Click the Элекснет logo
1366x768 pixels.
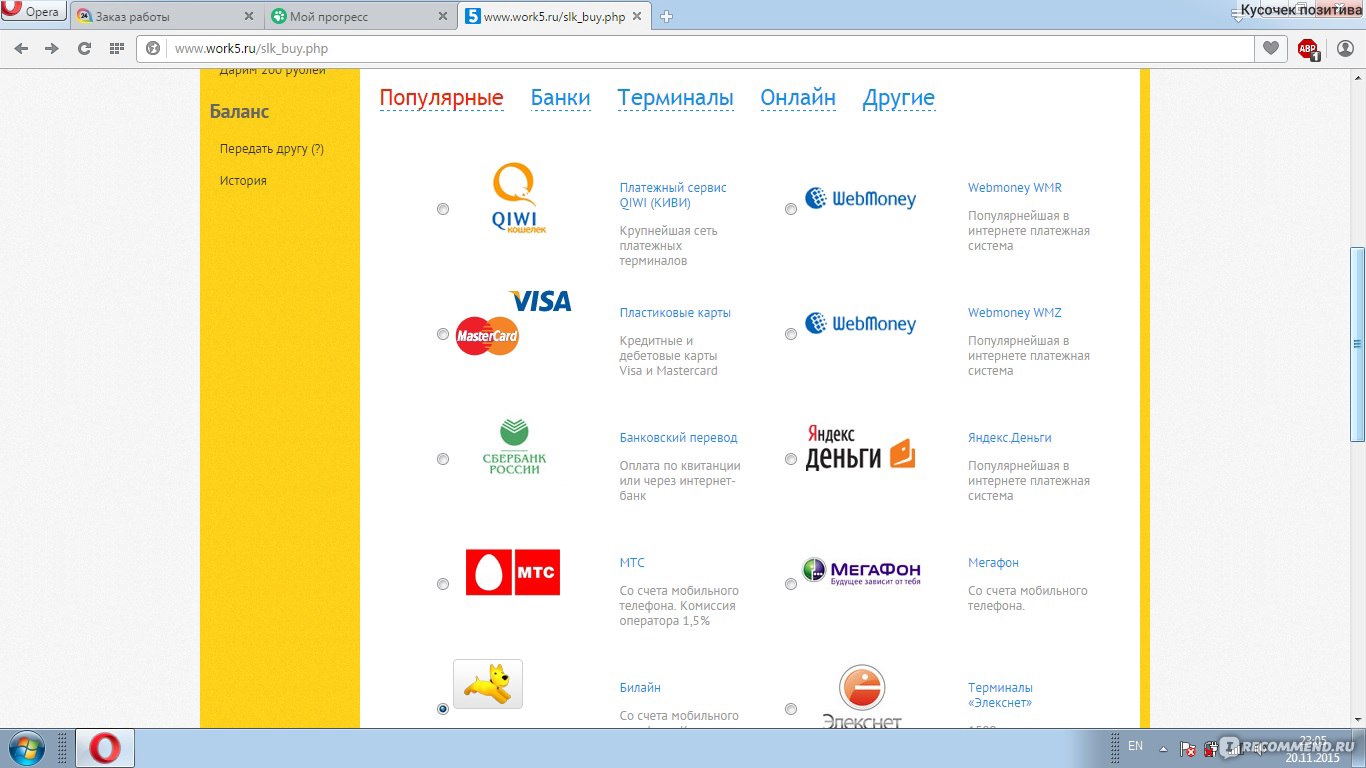(x=861, y=697)
